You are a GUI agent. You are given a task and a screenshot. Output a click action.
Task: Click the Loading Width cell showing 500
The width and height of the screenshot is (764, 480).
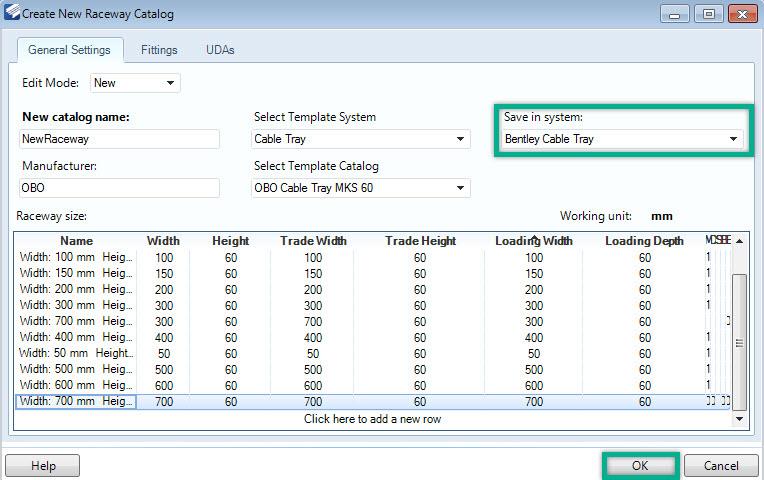pyautogui.click(x=534, y=370)
